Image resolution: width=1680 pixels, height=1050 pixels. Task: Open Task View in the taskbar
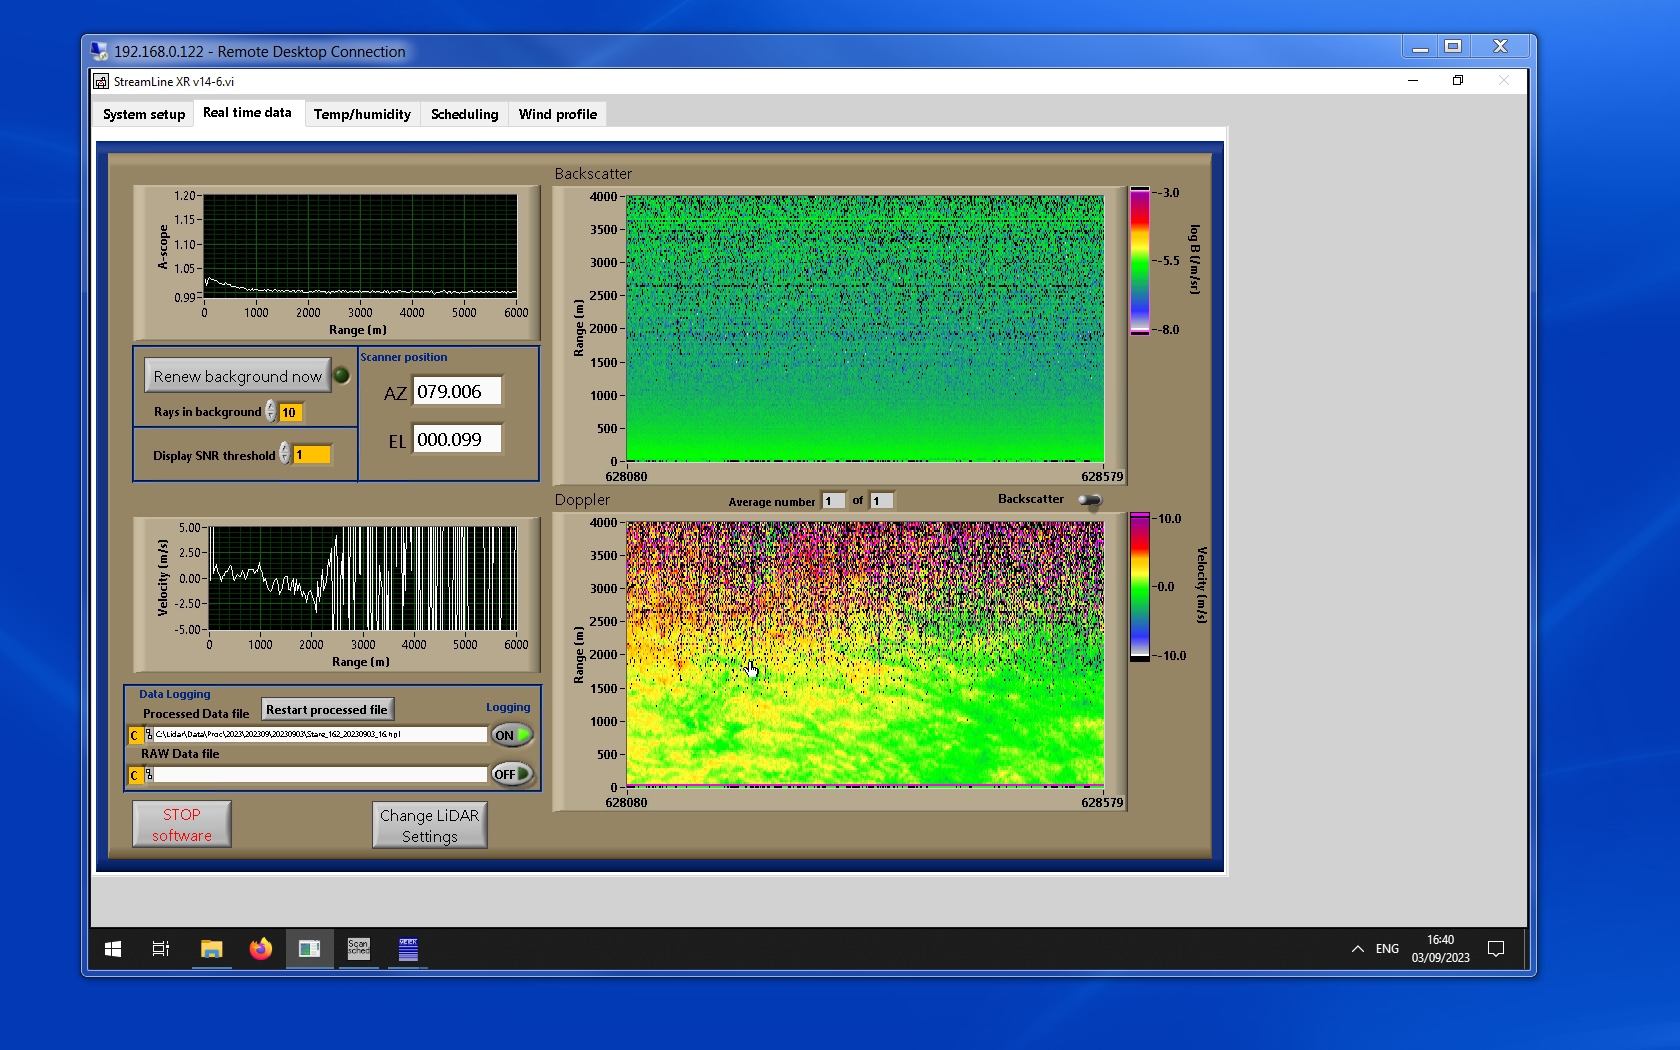pos(161,949)
